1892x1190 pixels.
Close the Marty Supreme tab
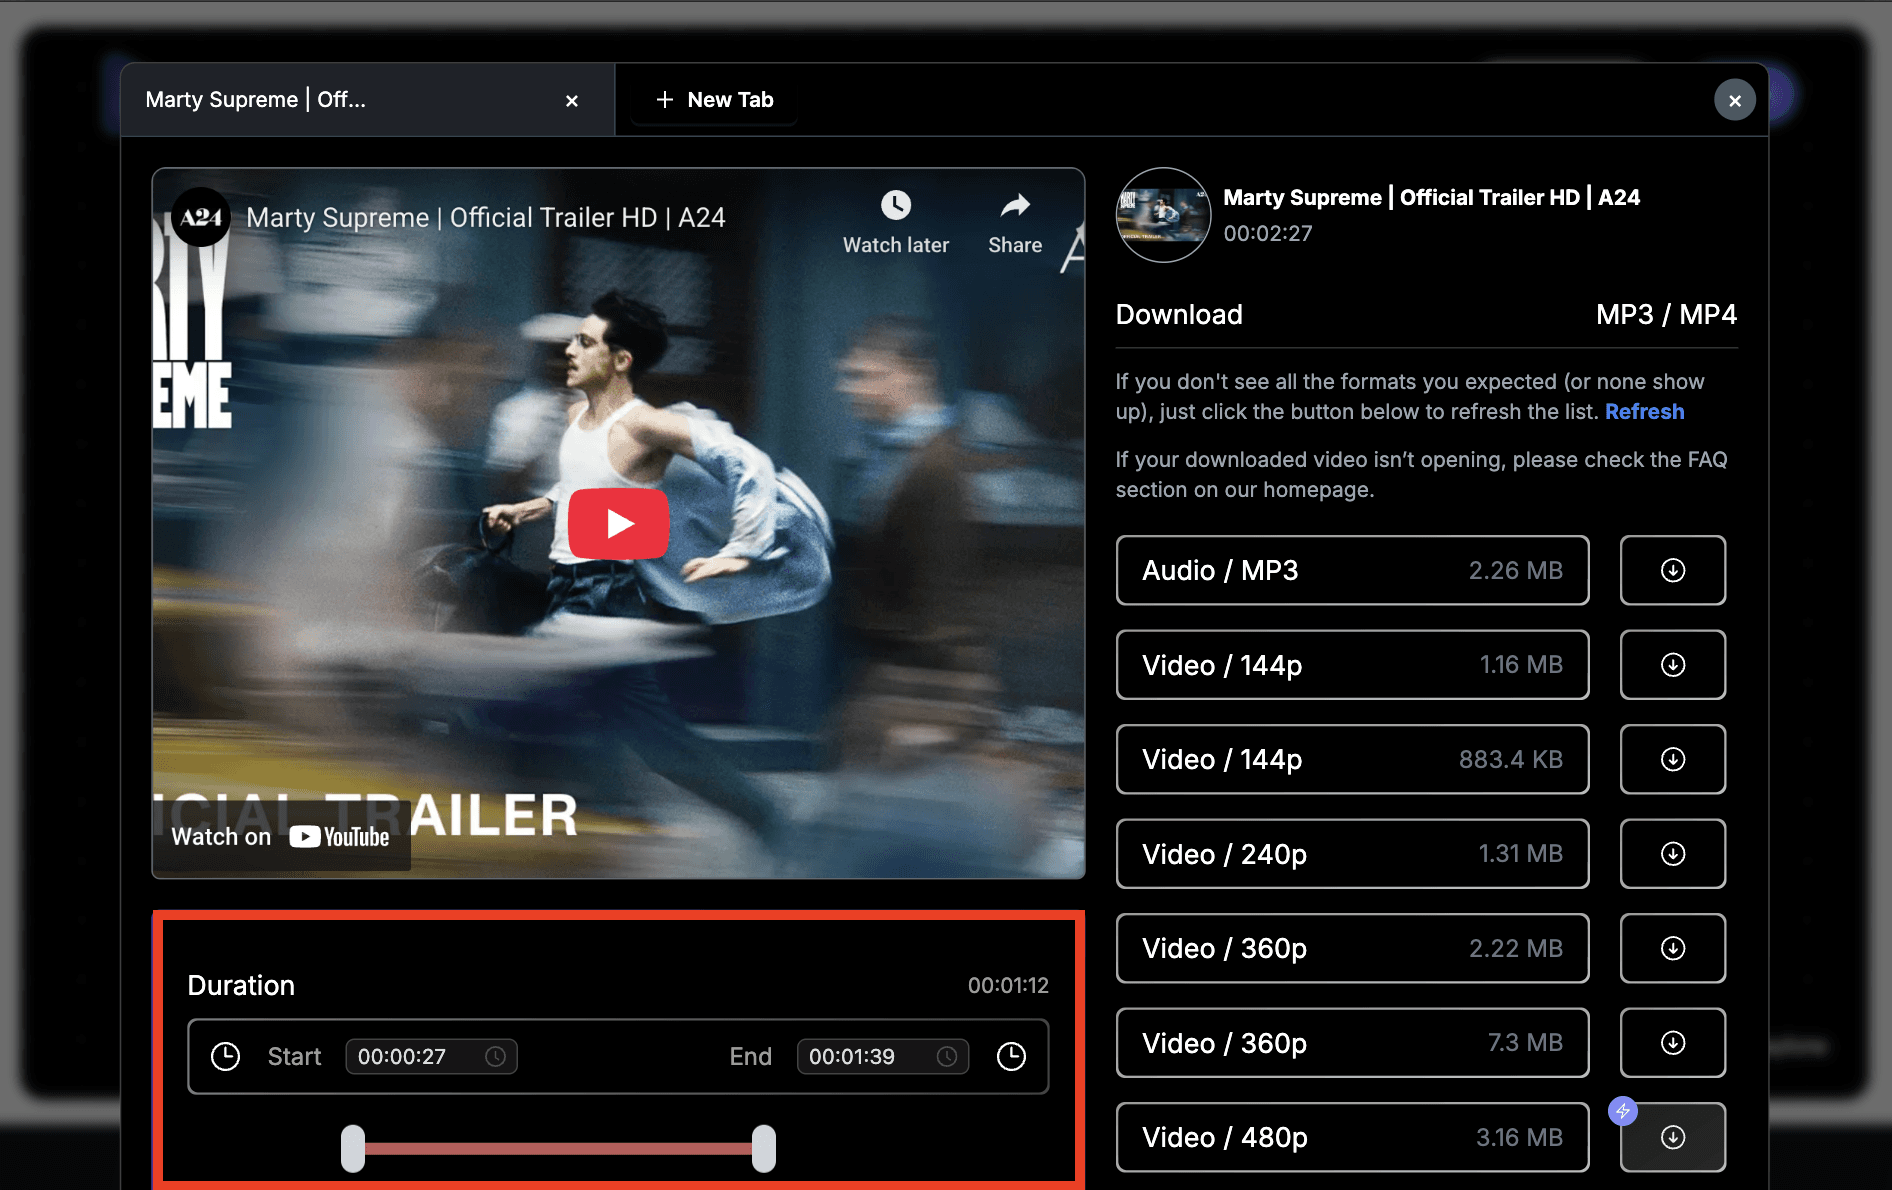(x=572, y=101)
